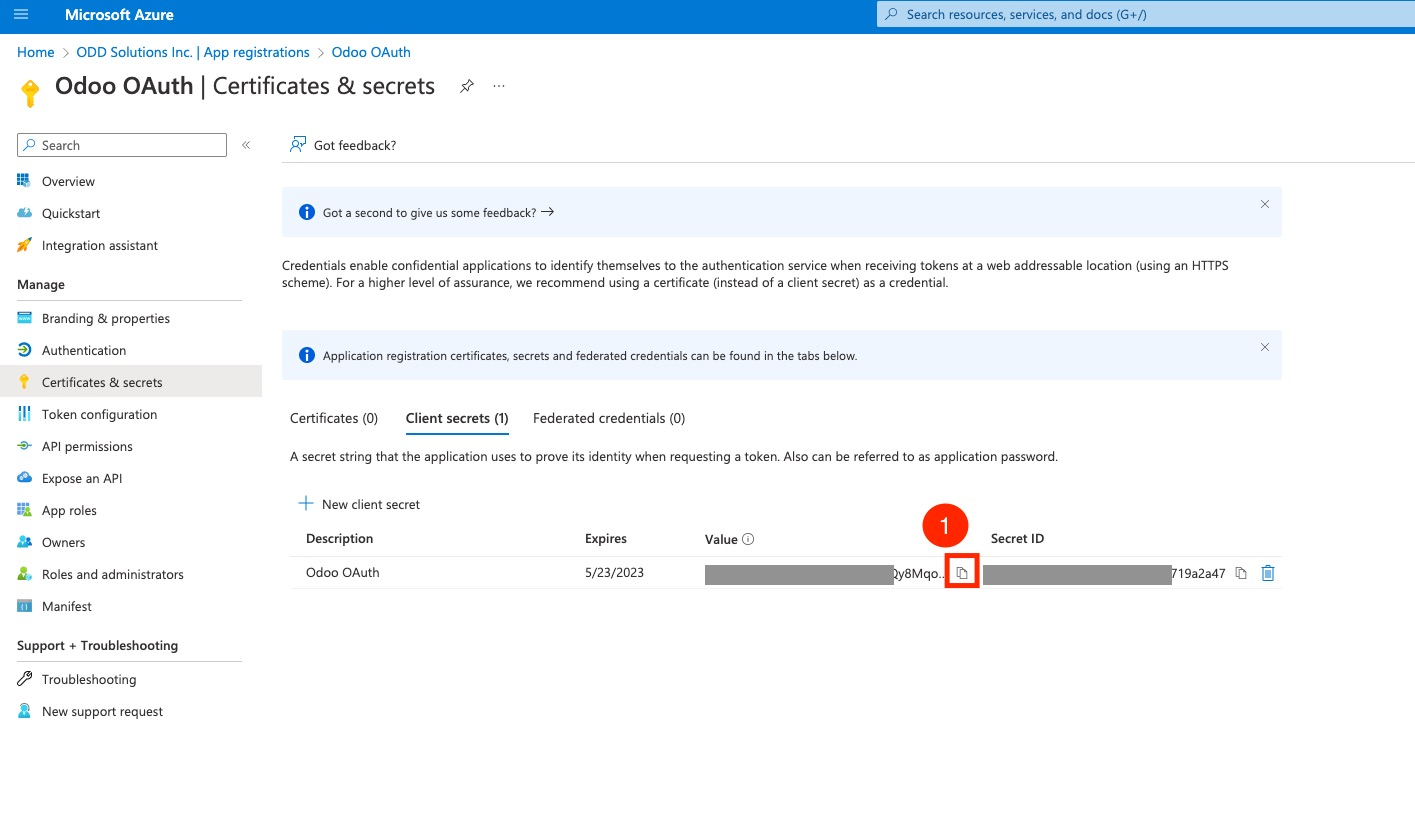Image resolution: width=1415 pixels, height=831 pixels.
Task: Click the Value column info icon
Action: click(748, 539)
